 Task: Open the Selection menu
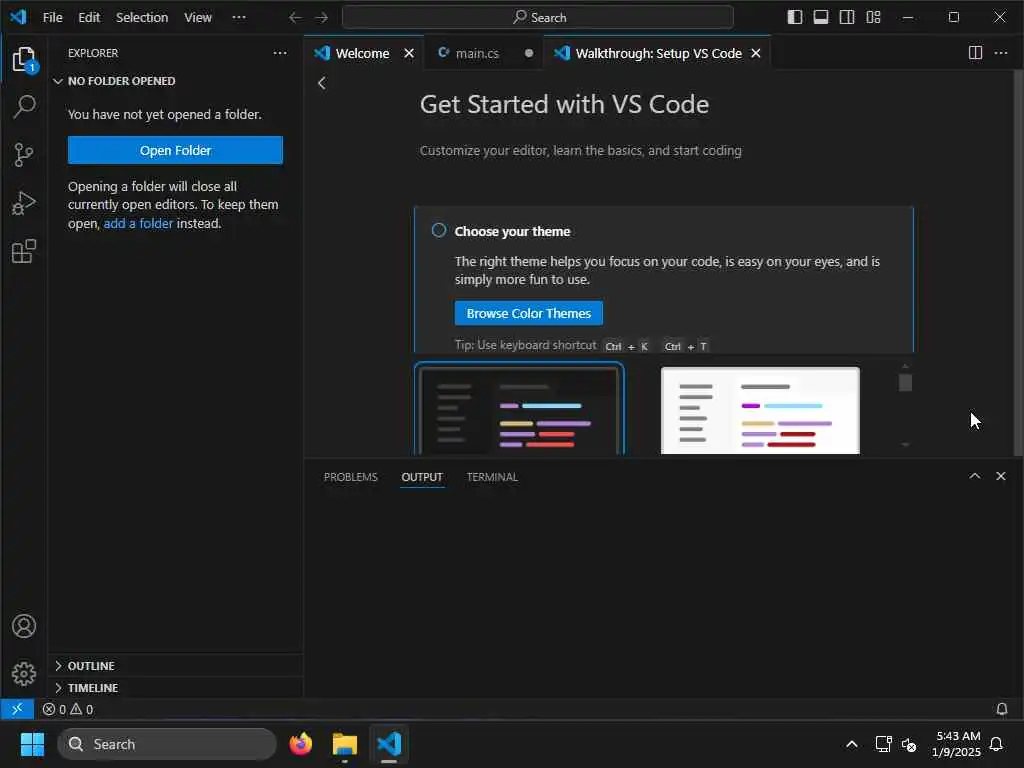(x=142, y=18)
